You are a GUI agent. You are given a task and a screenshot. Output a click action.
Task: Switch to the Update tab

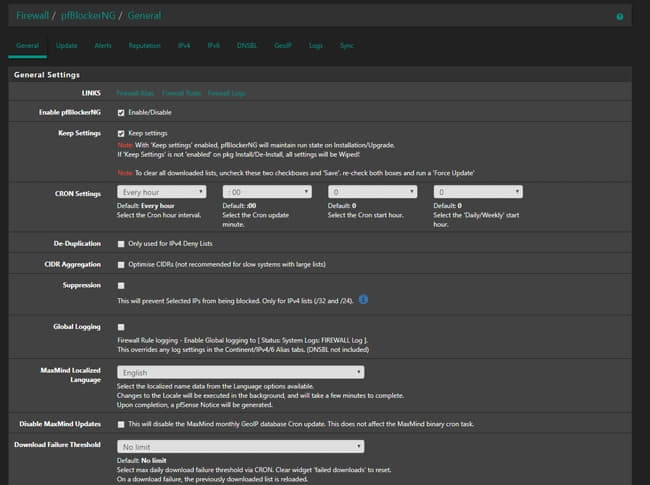[x=66, y=46]
